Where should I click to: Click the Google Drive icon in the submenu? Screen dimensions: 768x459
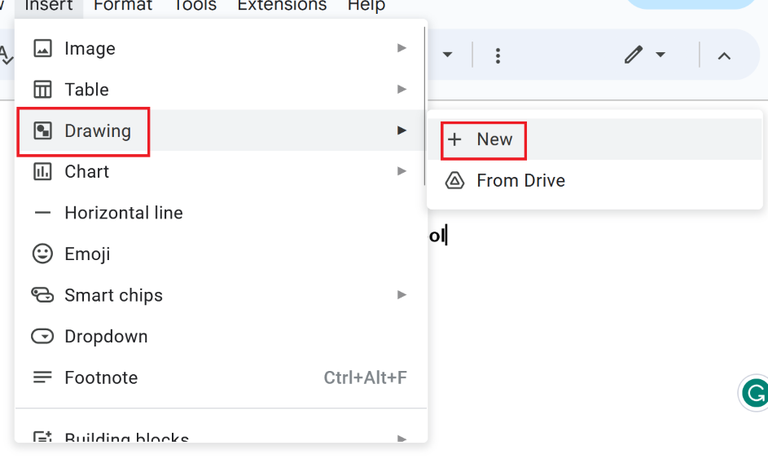tap(455, 180)
